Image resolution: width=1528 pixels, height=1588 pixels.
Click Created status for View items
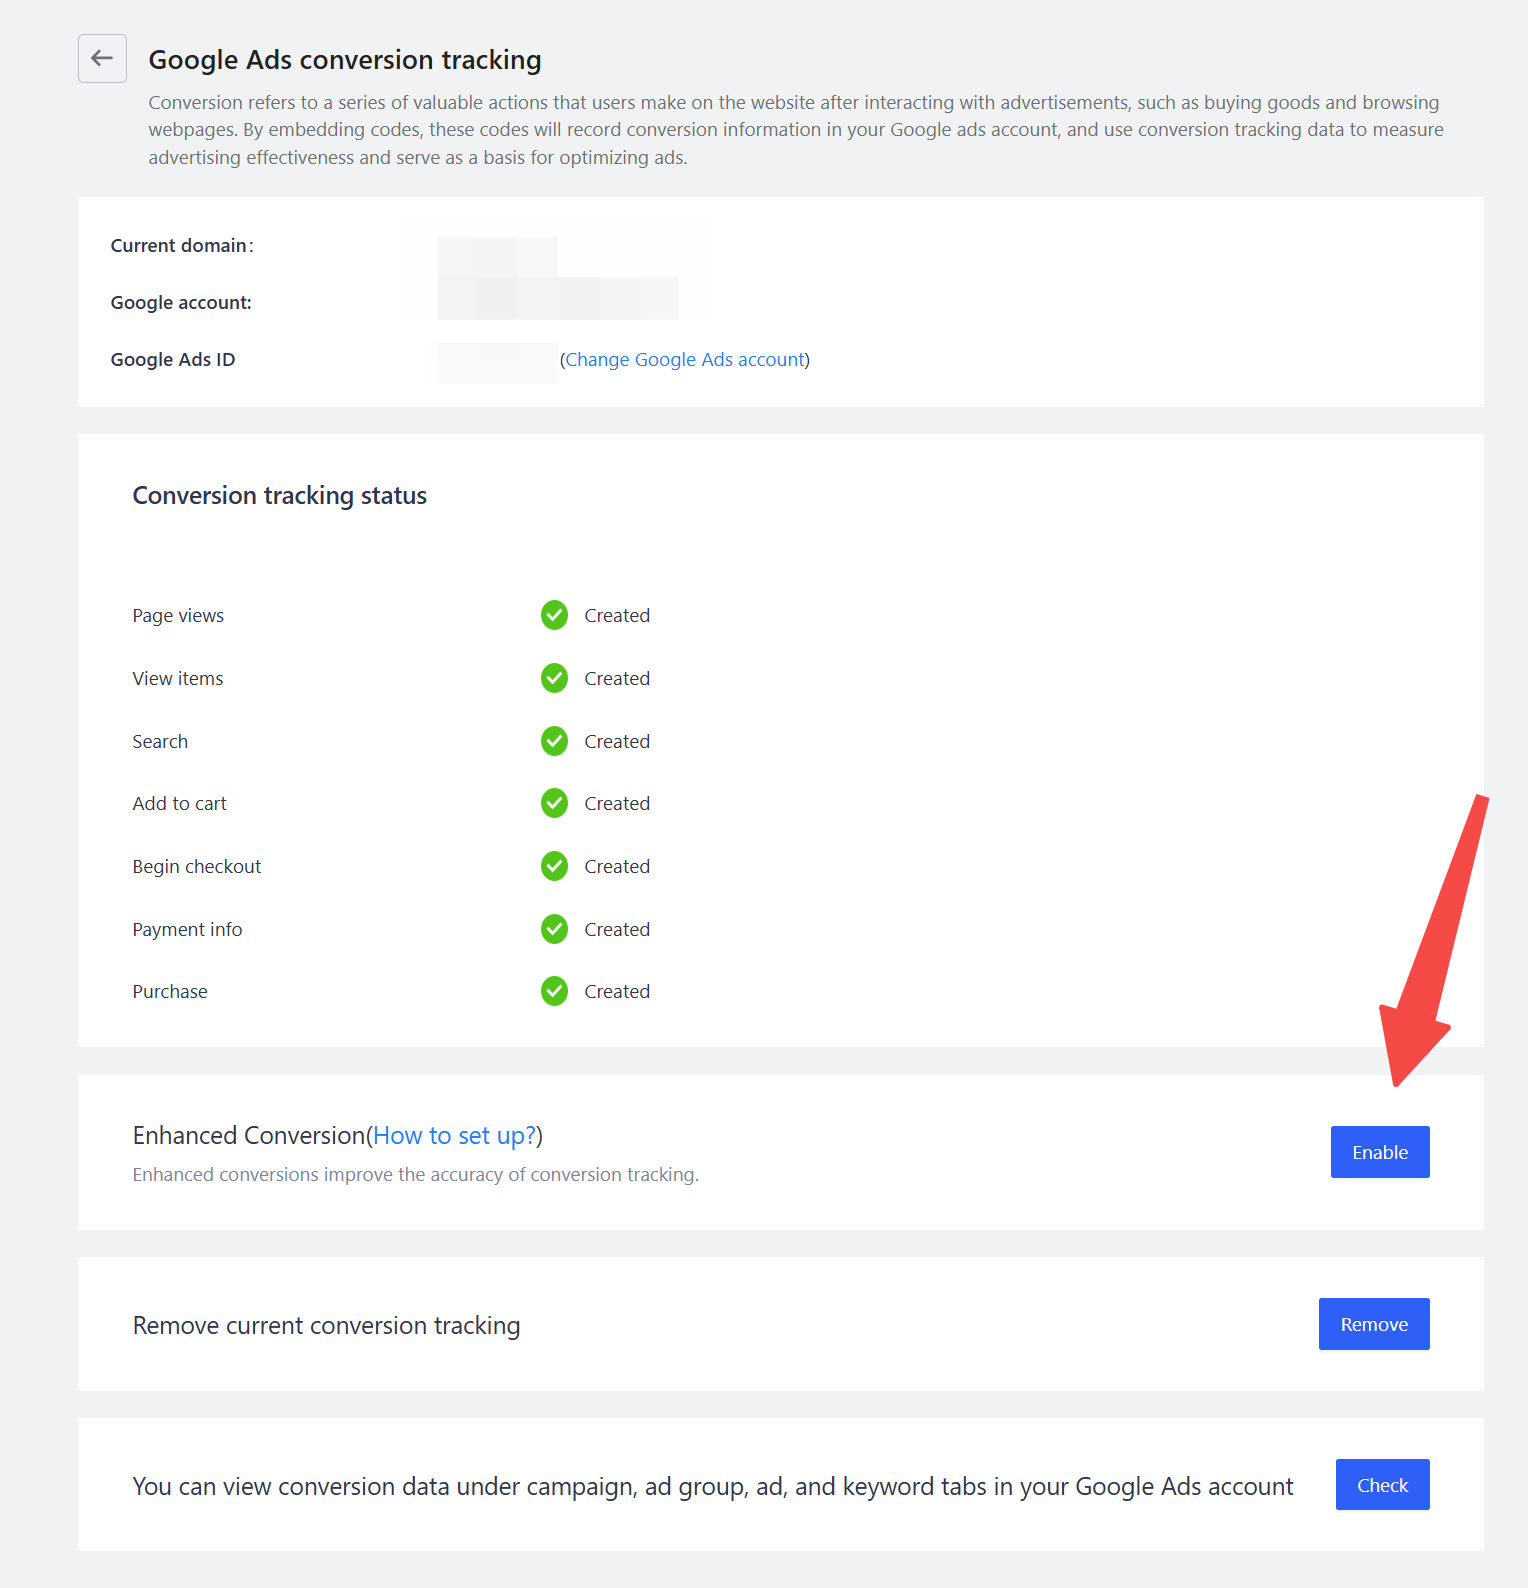pyautogui.click(x=617, y=678)
